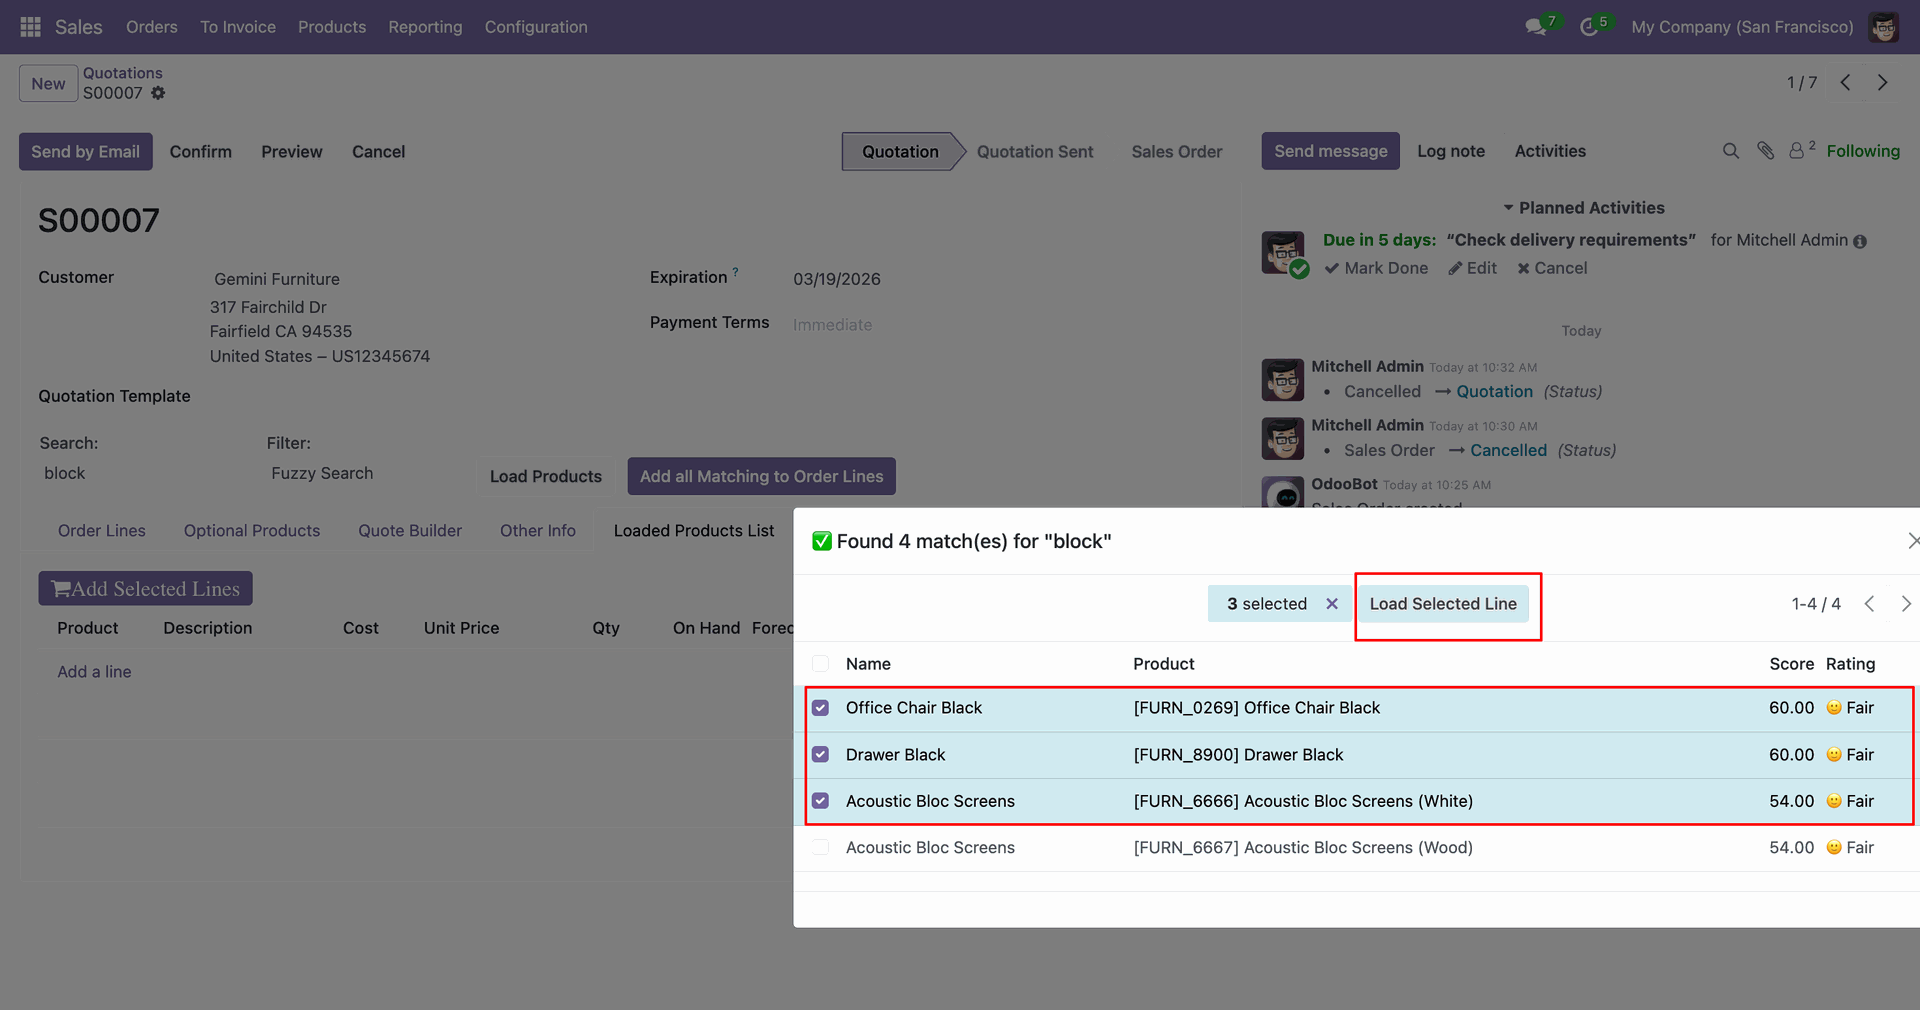This screenshot has width=1920, height=1010.
Task: Uncheck Acoustic Bloc Screens (White) row
Action: (821, 801)
